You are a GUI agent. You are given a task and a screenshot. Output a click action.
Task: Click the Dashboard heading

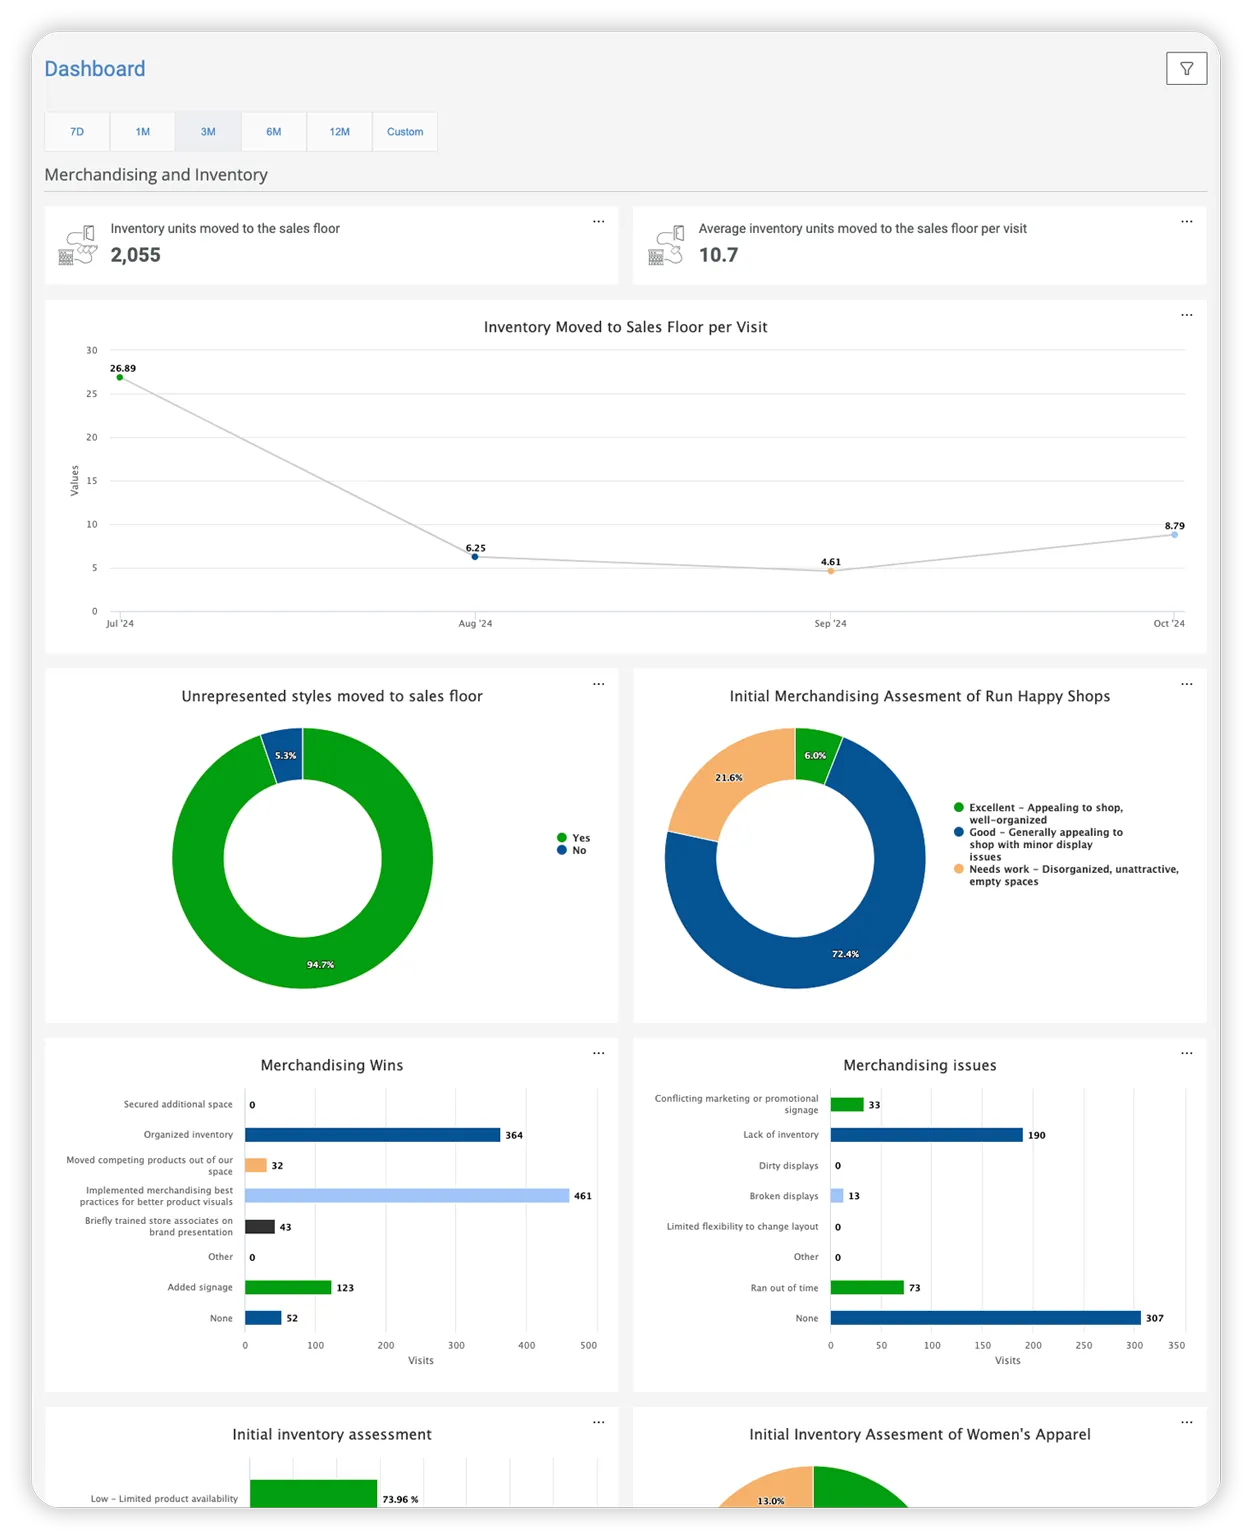(x=95, y=69)
